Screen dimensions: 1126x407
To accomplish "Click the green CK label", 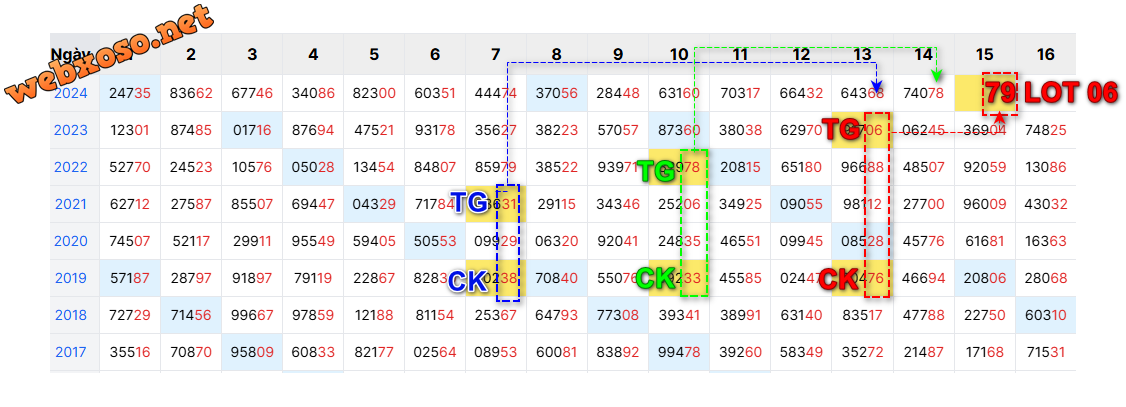I will (x=656, y=279).
